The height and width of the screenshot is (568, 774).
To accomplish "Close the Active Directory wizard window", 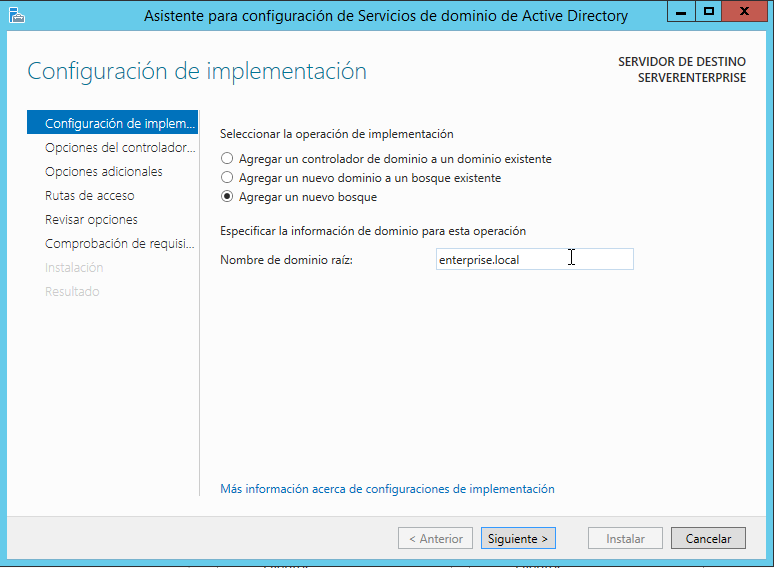I will coord(744,11).
